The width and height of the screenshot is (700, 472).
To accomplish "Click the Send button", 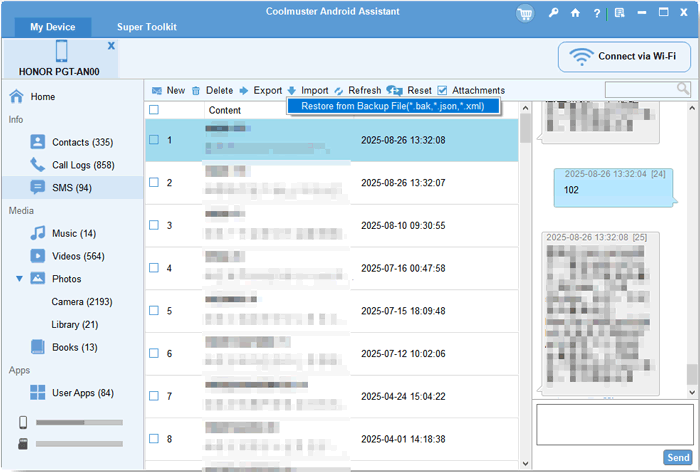I will click(x=678, y=457).
